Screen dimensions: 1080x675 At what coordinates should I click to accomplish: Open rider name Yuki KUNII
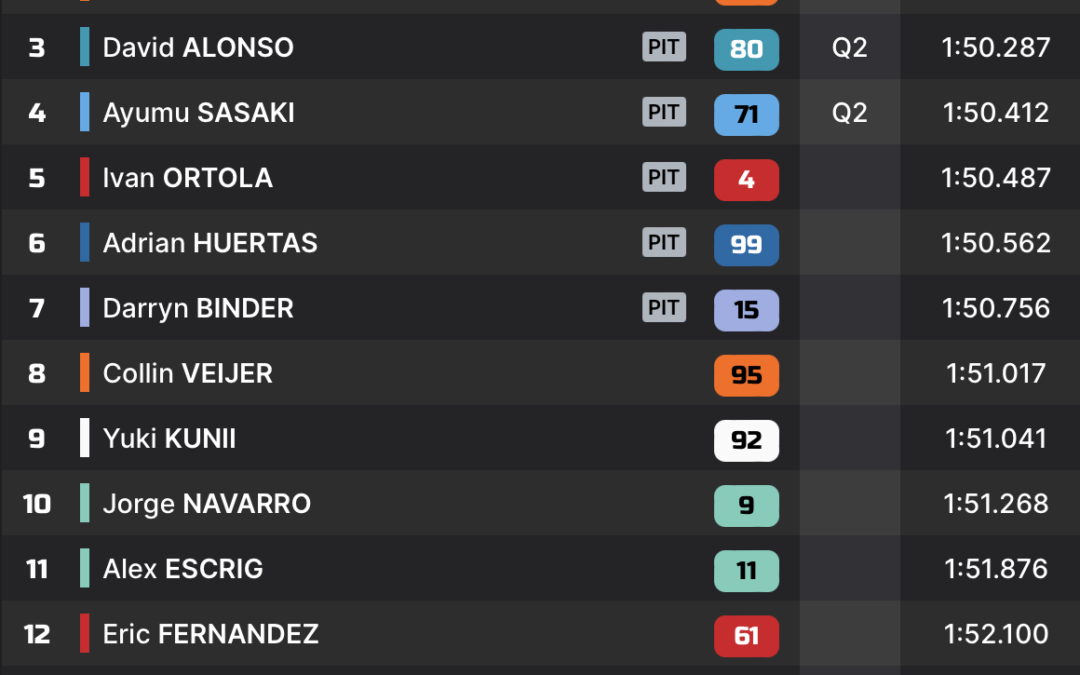pos(169,439)
